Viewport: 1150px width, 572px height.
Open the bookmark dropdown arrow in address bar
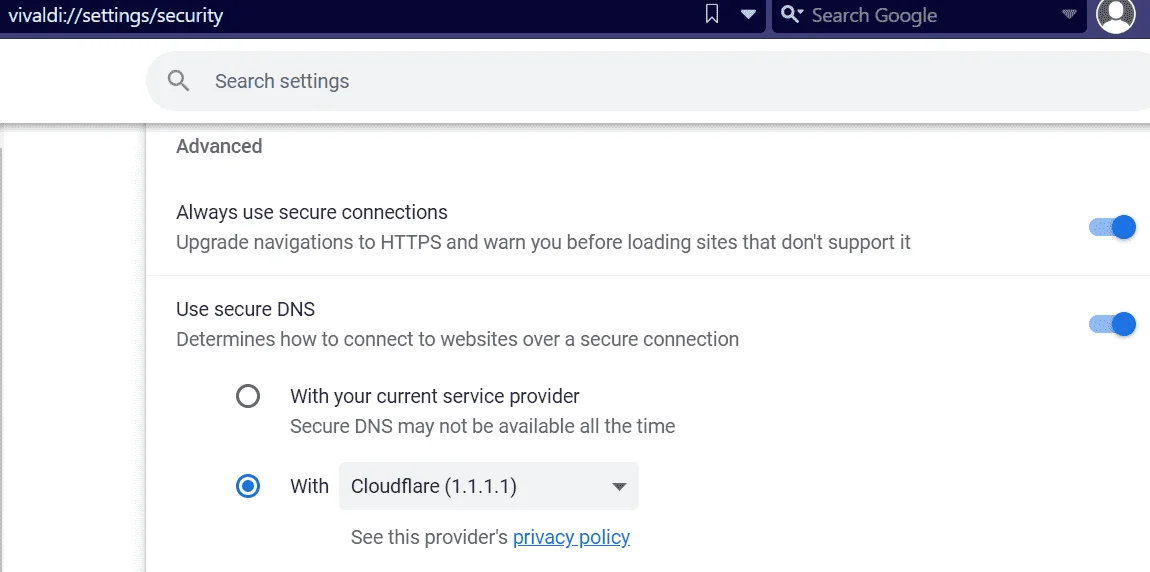(748, 15)
